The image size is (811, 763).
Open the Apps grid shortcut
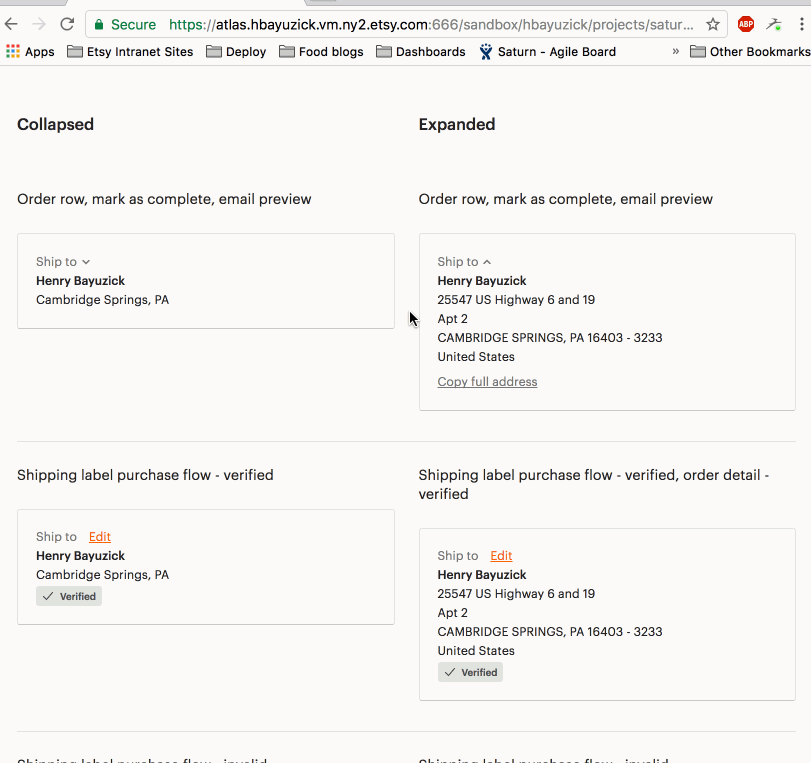point(30,52)
